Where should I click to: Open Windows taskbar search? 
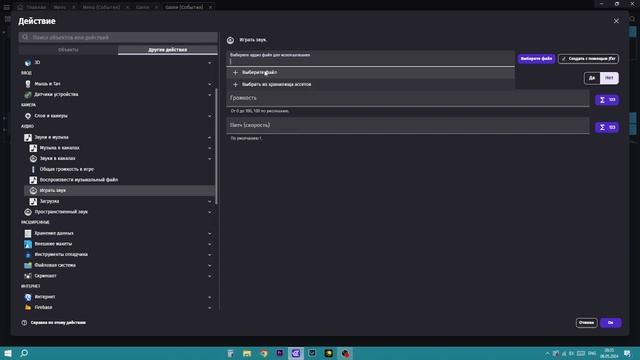click(x=24, y=353)
